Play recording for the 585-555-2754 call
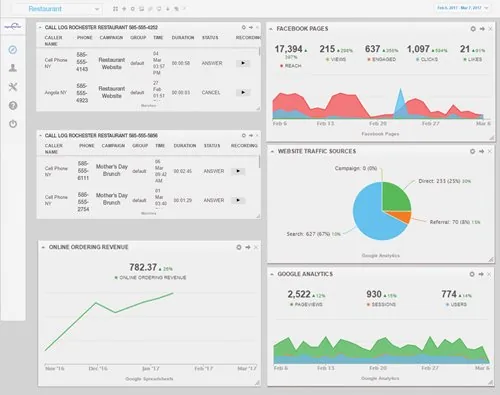The width and height of the screenshot is (500, 395). tap(238, 200)
